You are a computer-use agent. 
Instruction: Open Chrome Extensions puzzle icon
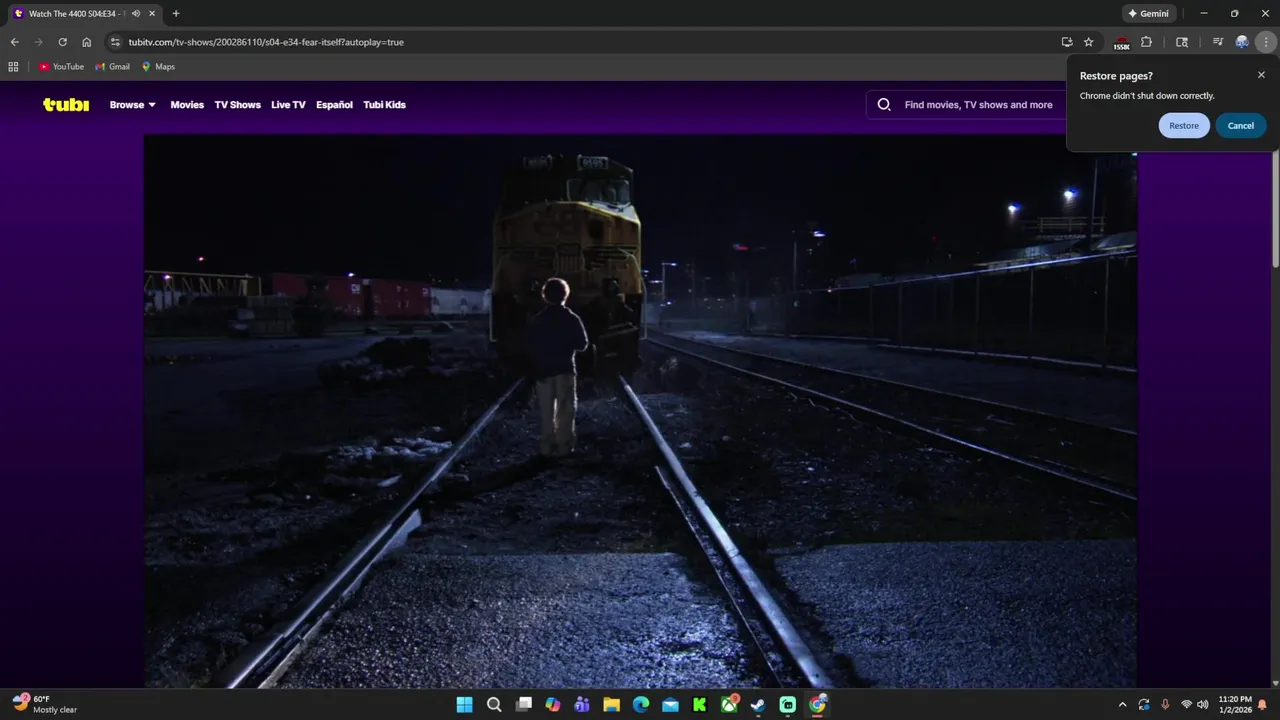point(1147,42)
